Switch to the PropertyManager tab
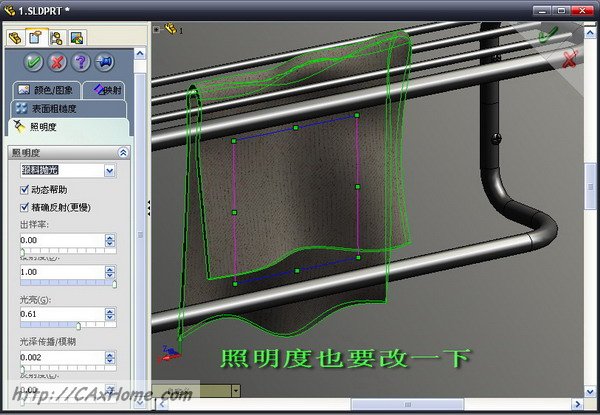Viewport: 600px width, 415px height. [x=37, y=37]
